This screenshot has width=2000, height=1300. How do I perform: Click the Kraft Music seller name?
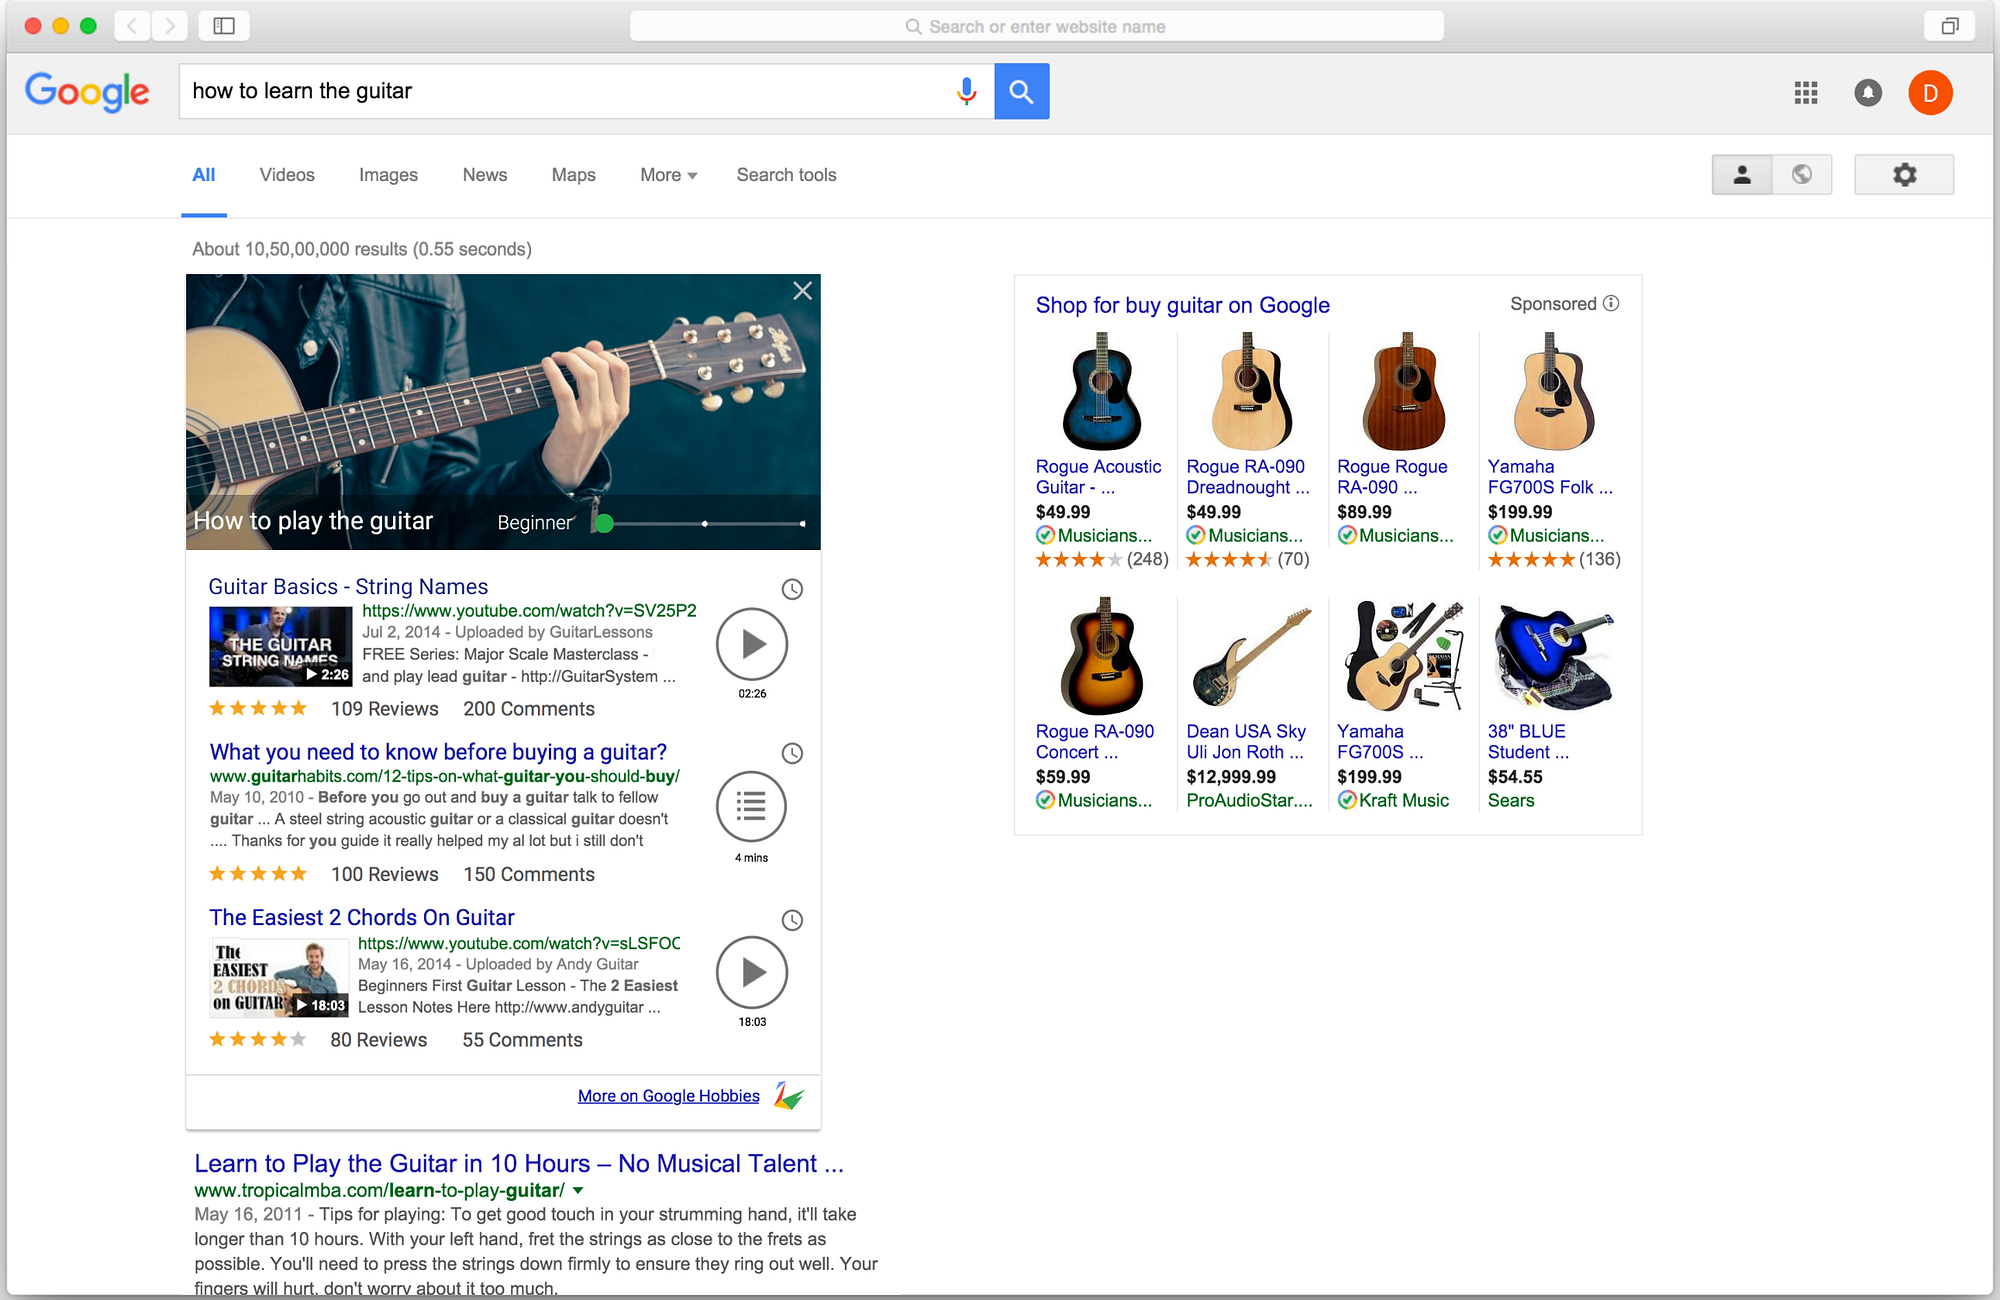point(1403,800)
